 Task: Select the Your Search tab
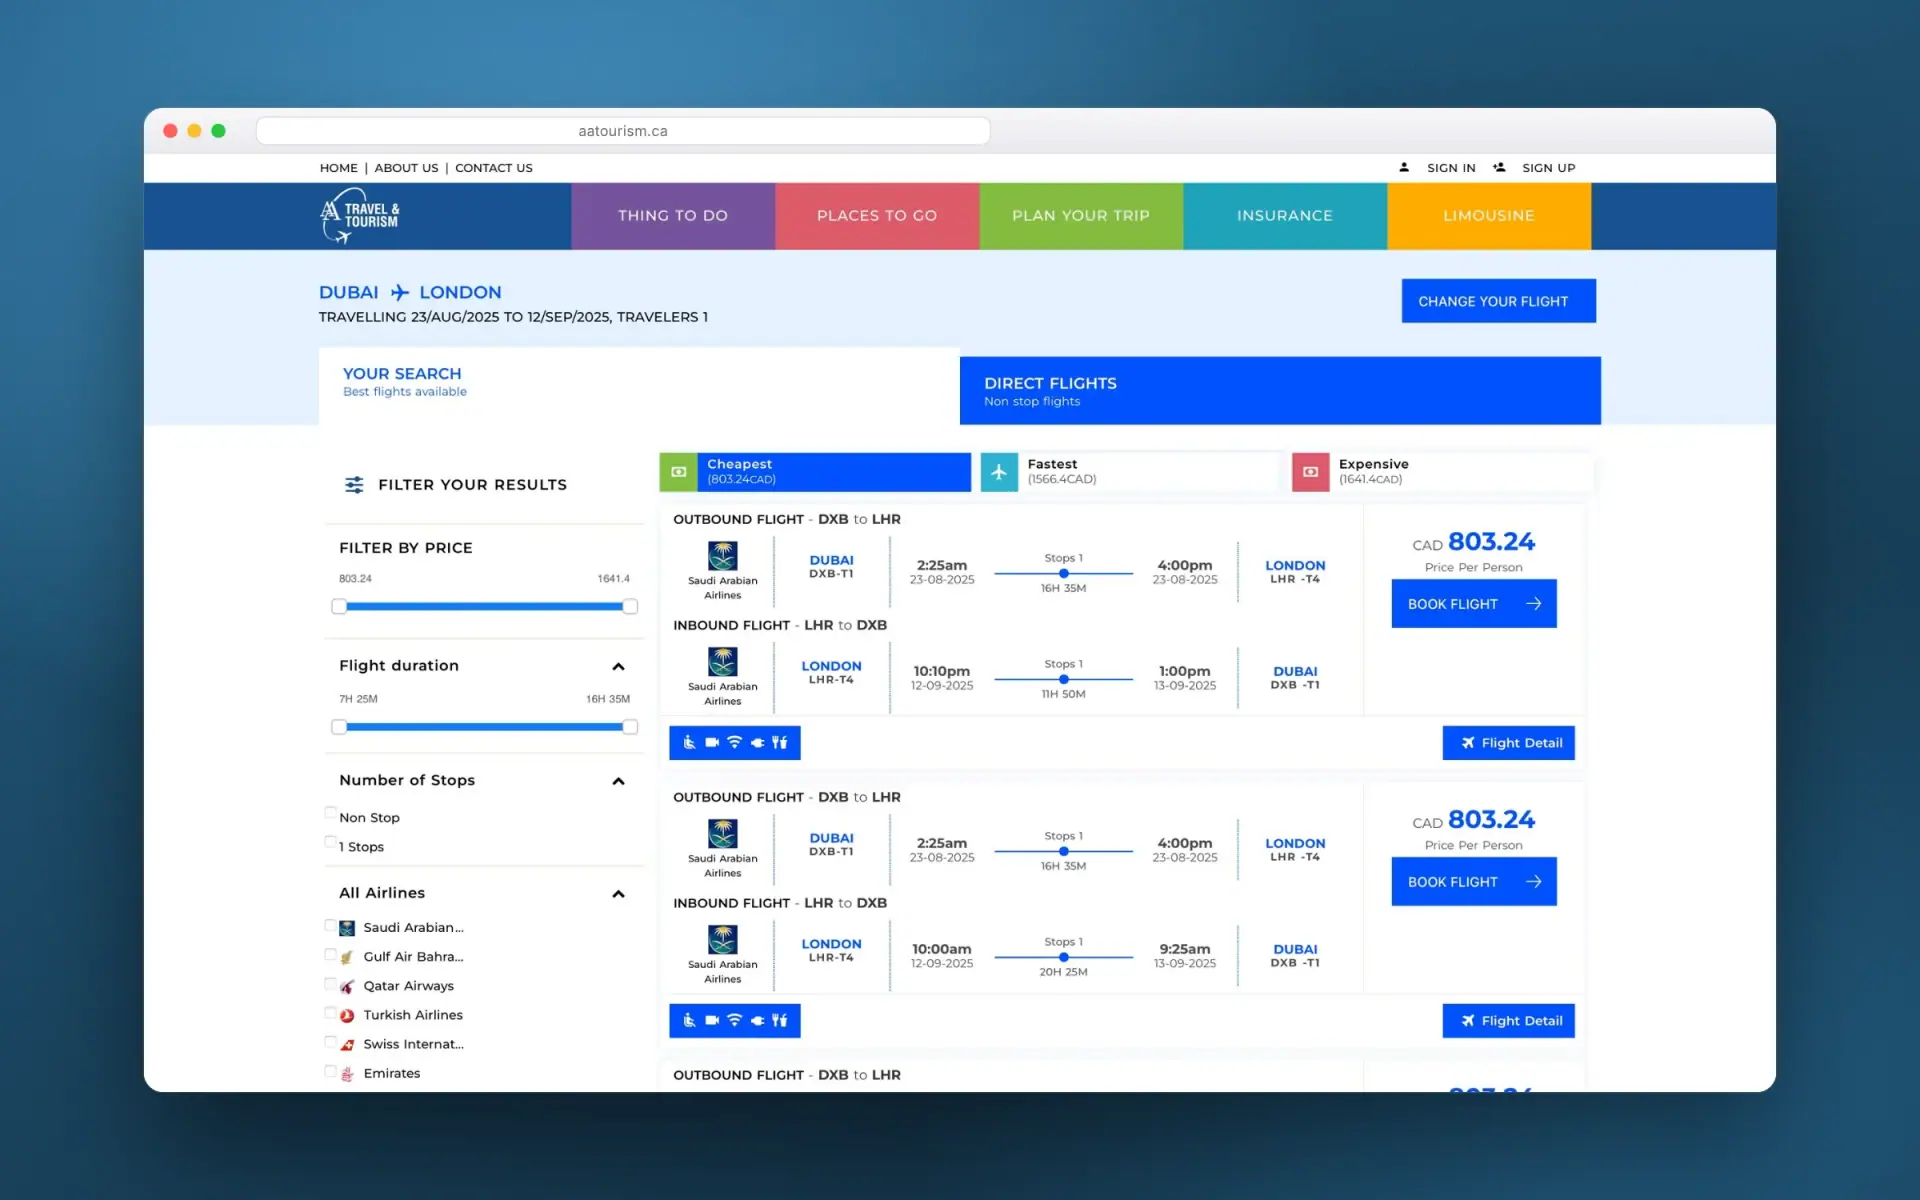point(639,386)
